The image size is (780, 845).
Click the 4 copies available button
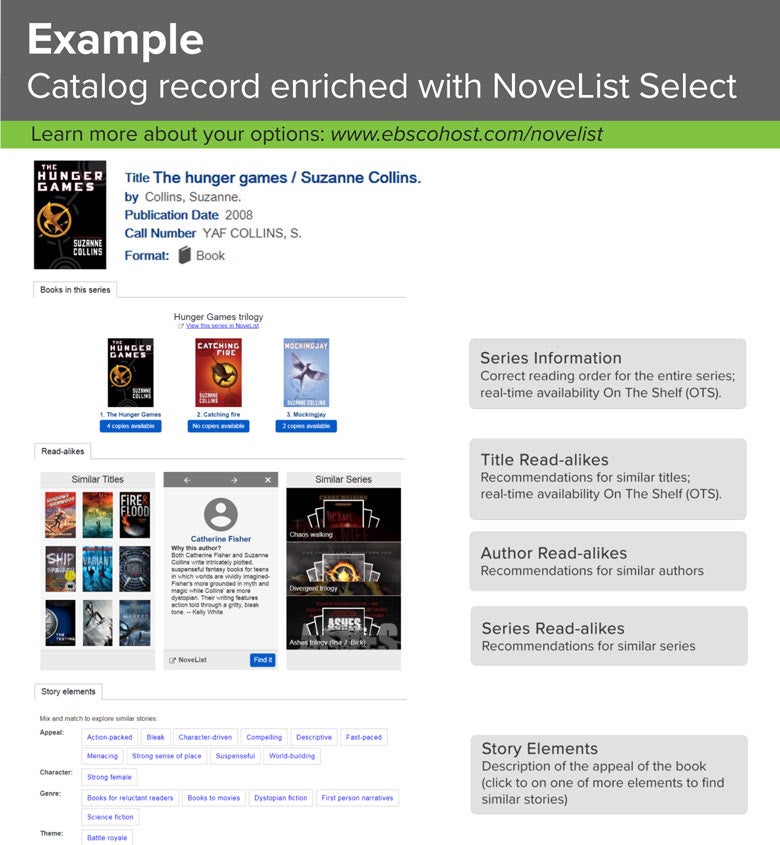(x=130, y=426)
